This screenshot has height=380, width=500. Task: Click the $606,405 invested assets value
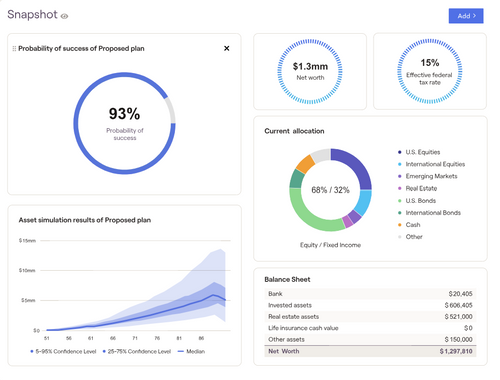click(458, 305)
